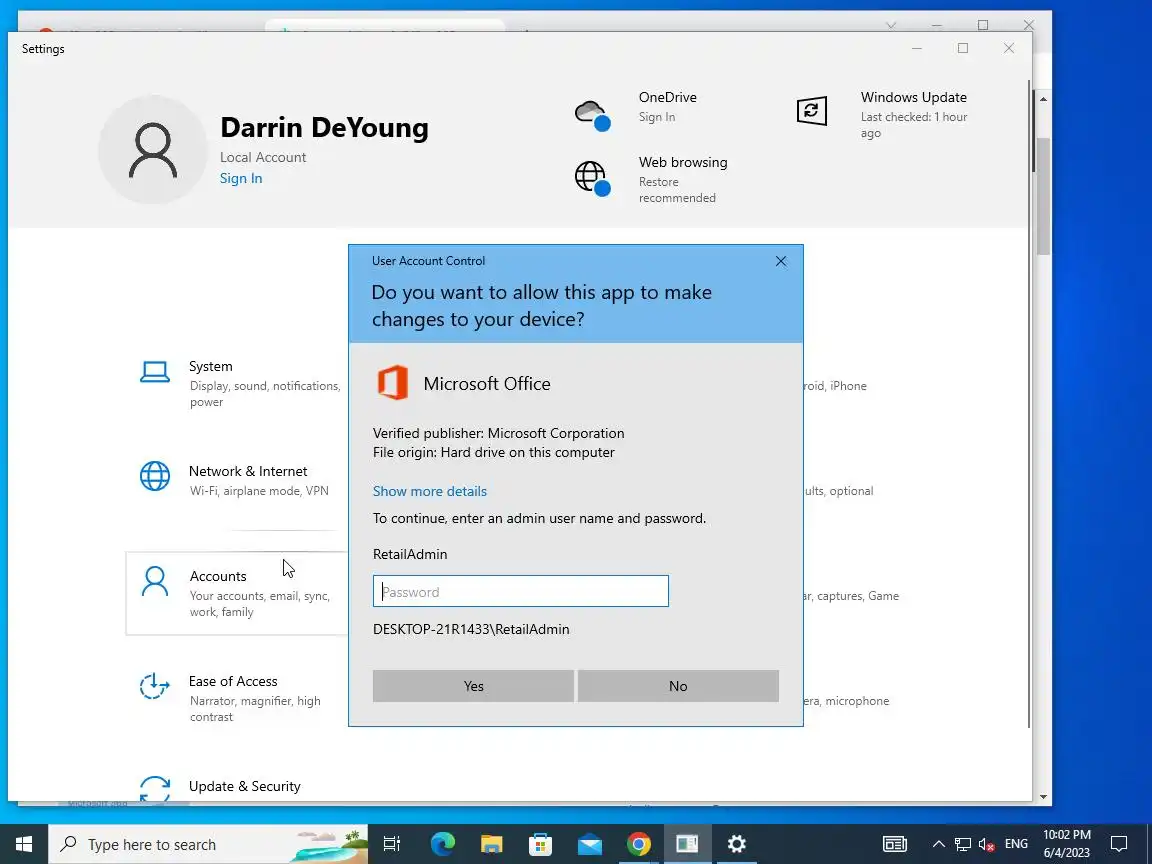Click the Sign In link under Local Account
This screenshot has height=864, width=1152.
click(241, 179)
